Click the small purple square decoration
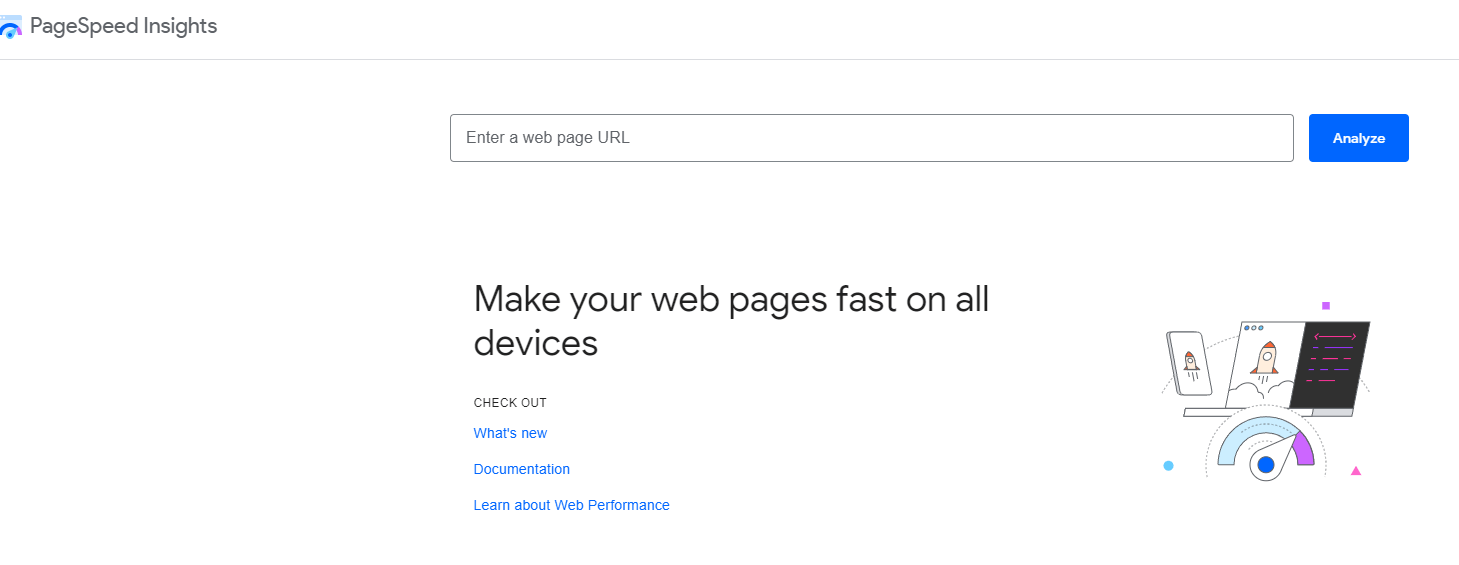 pyautogui.click(x=1326, y=305)
